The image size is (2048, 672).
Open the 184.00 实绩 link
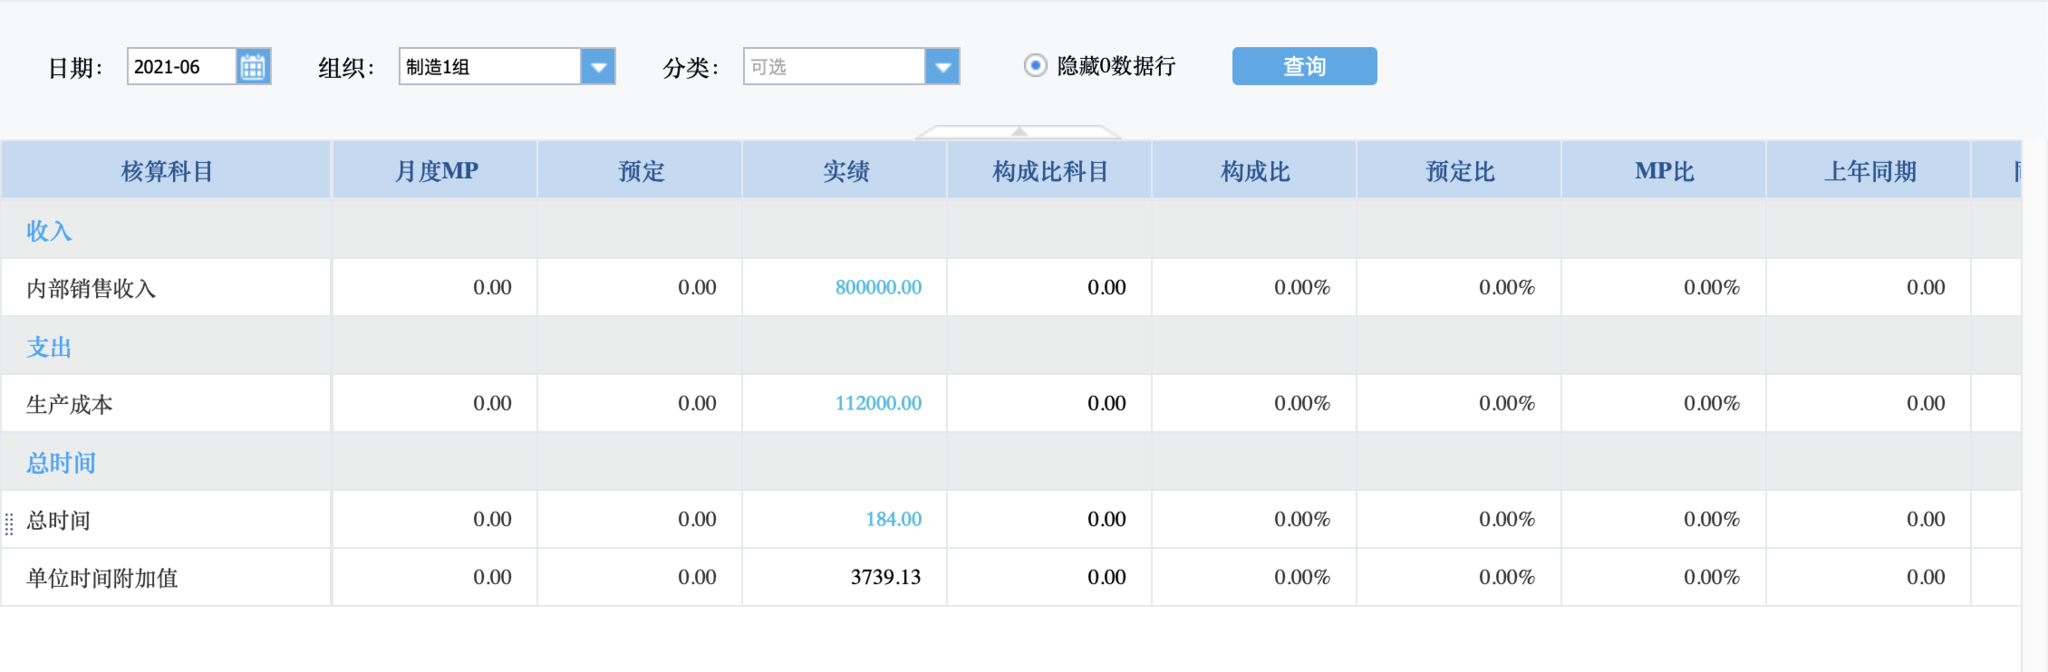pyautogui.click(x=893, y=520)
